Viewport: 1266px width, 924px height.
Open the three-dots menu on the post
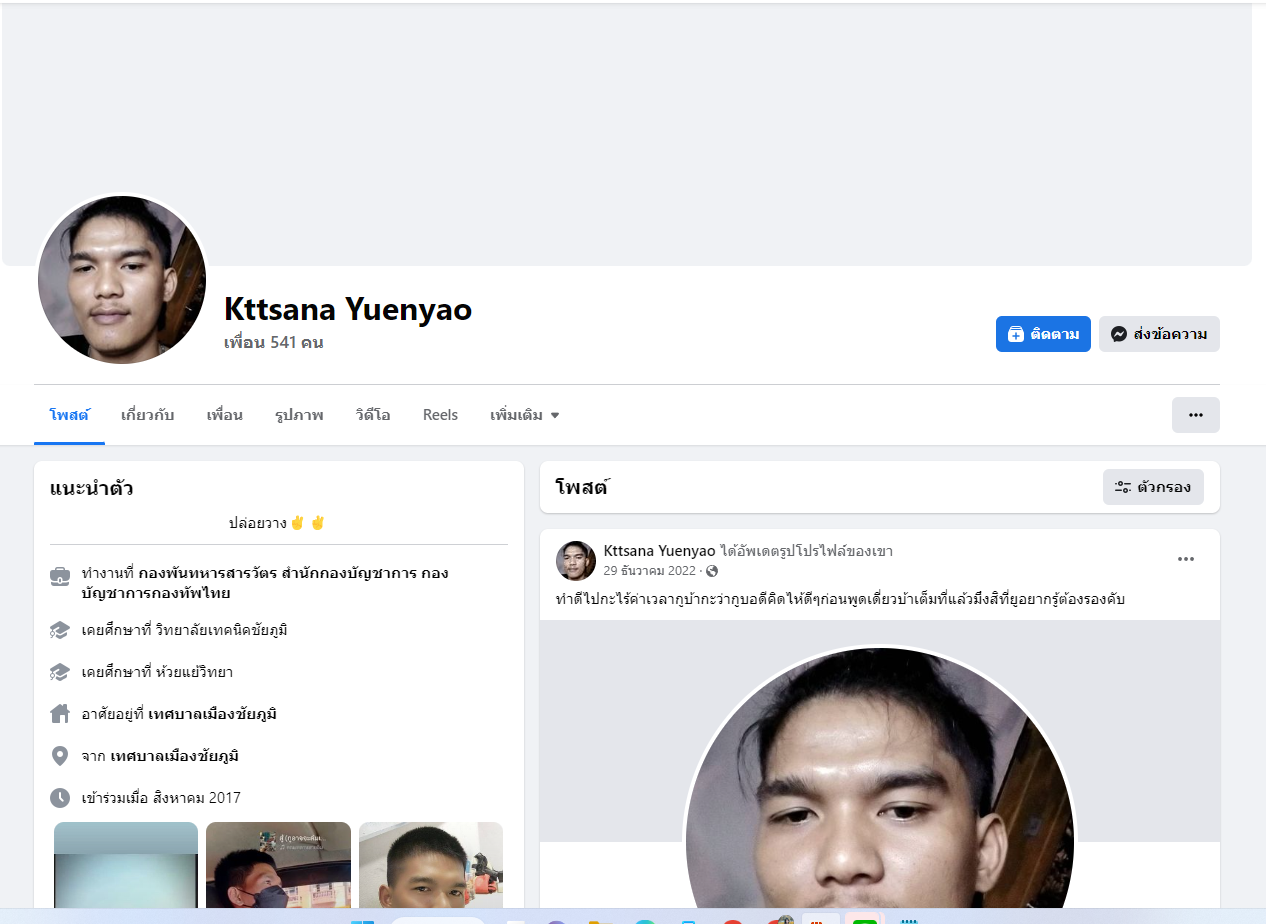click(x=1186, y=559)
